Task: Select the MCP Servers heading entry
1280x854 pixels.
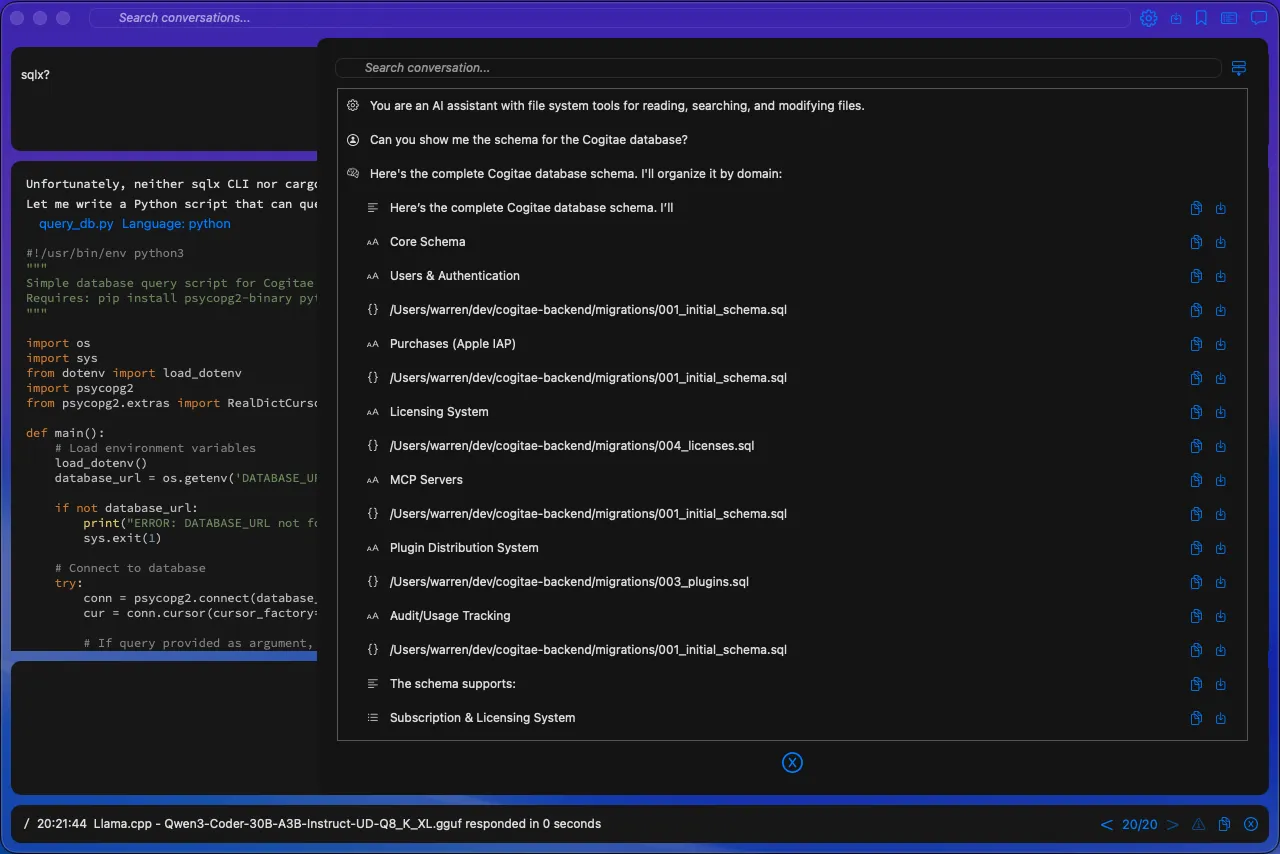Action: click(426, 480)
